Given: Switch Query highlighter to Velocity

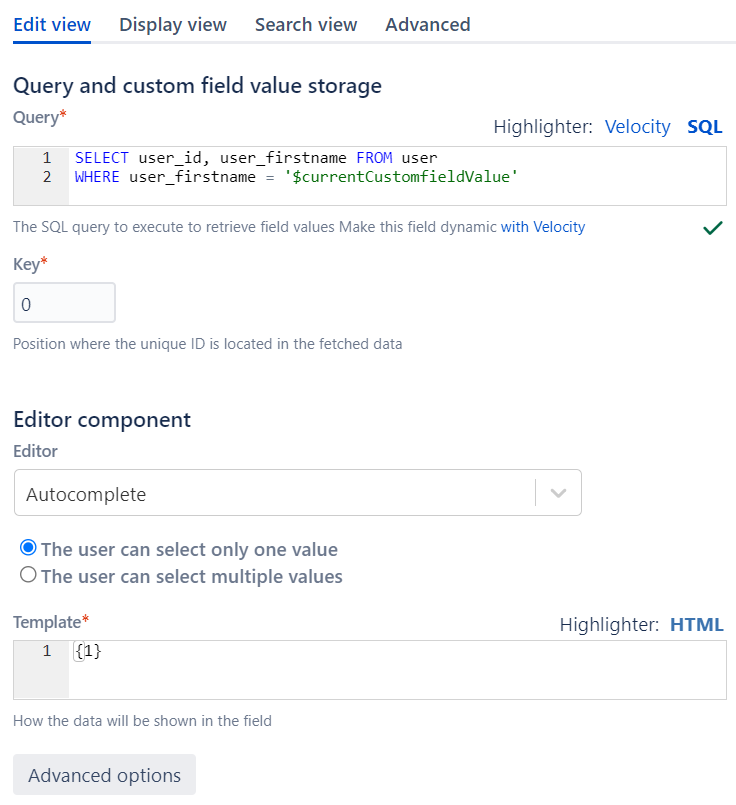Looking at the screenshot, I should coord(637,127).
